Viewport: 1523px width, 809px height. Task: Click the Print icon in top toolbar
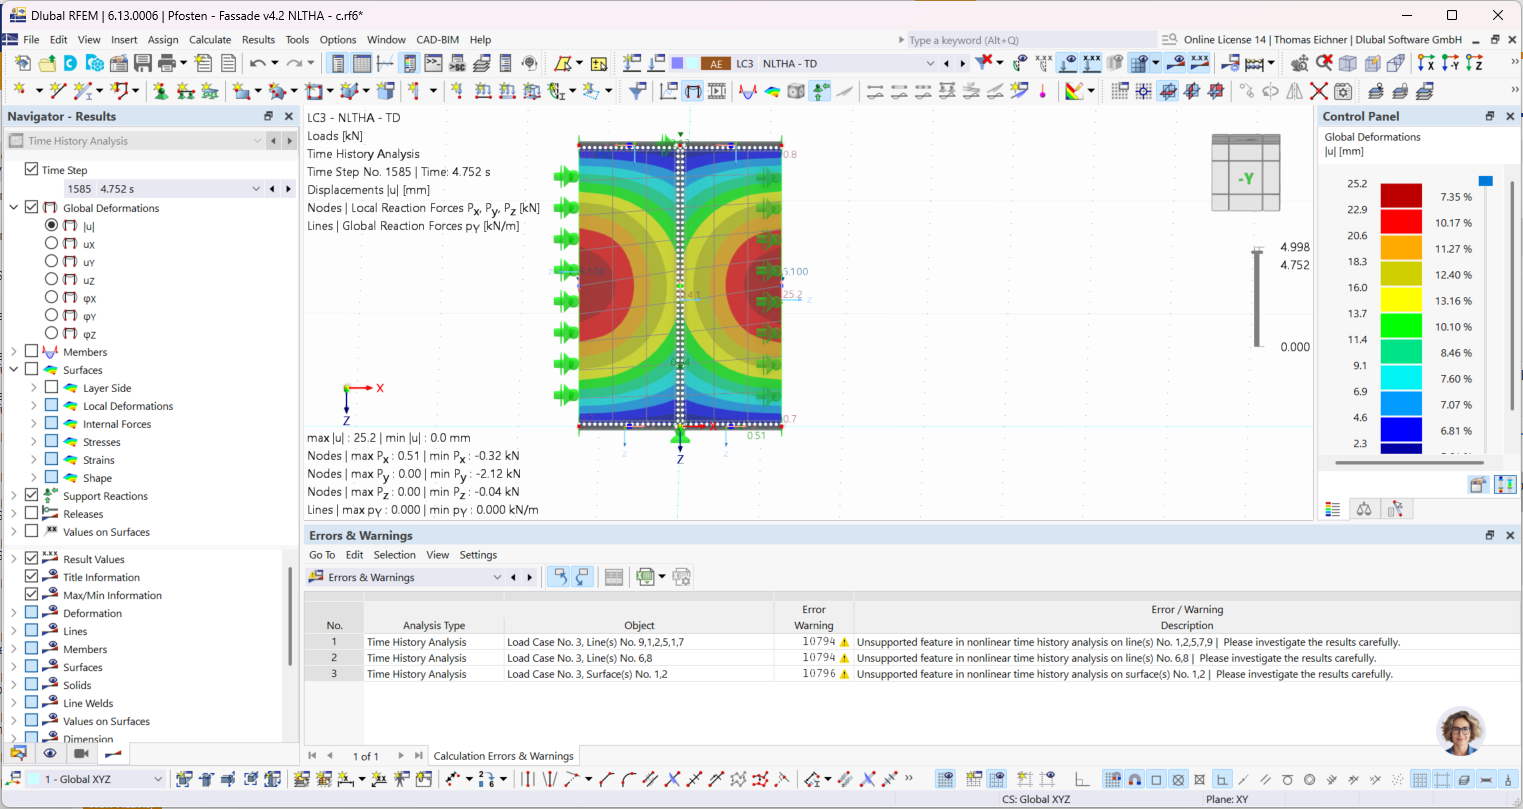166,63
